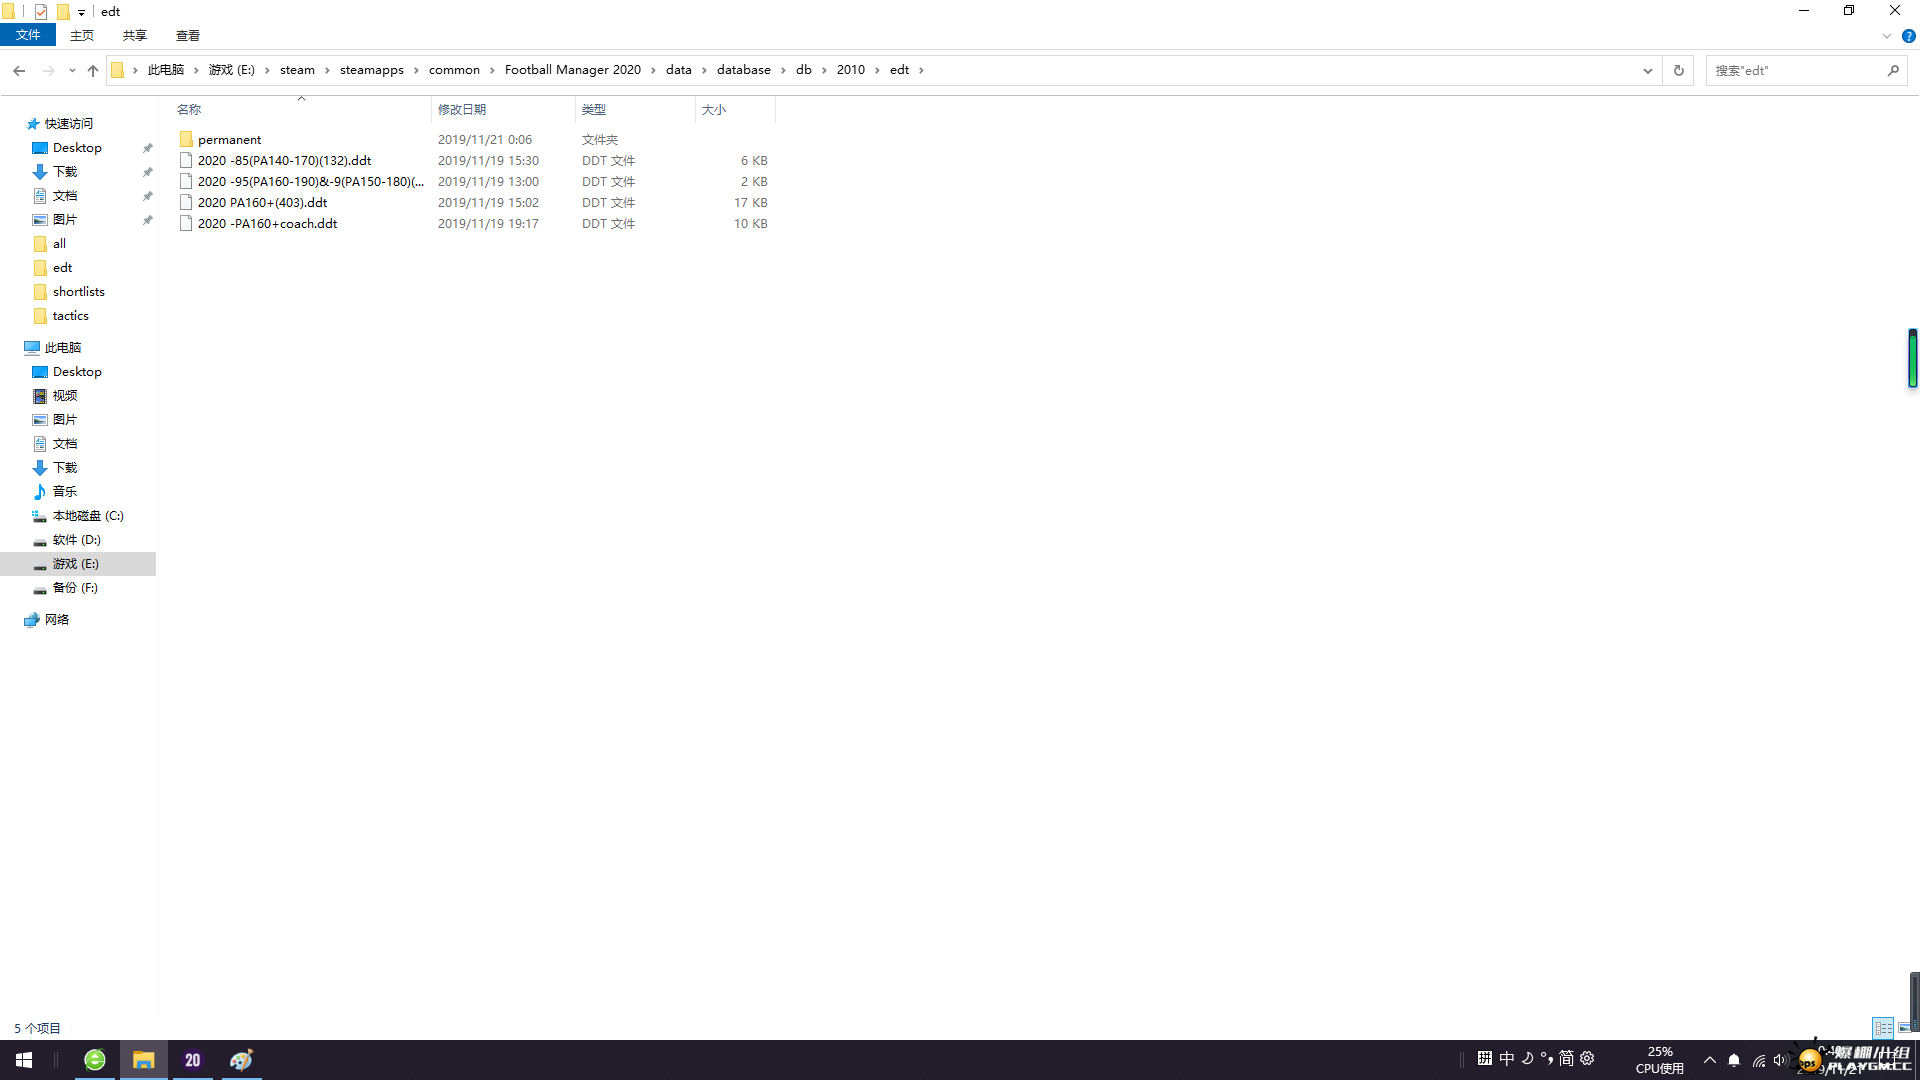Open the all folder in sidebar

pyautogui.click(x=60, y=244)
